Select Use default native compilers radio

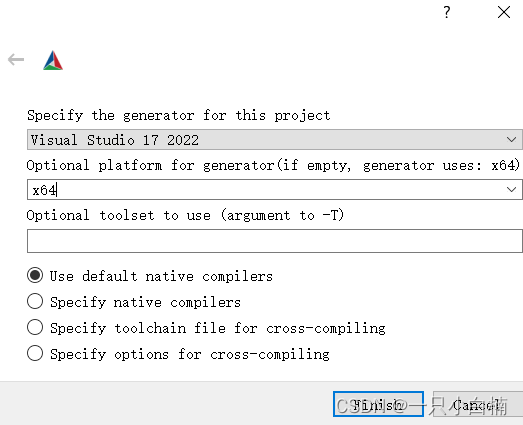tap(35, 276)
